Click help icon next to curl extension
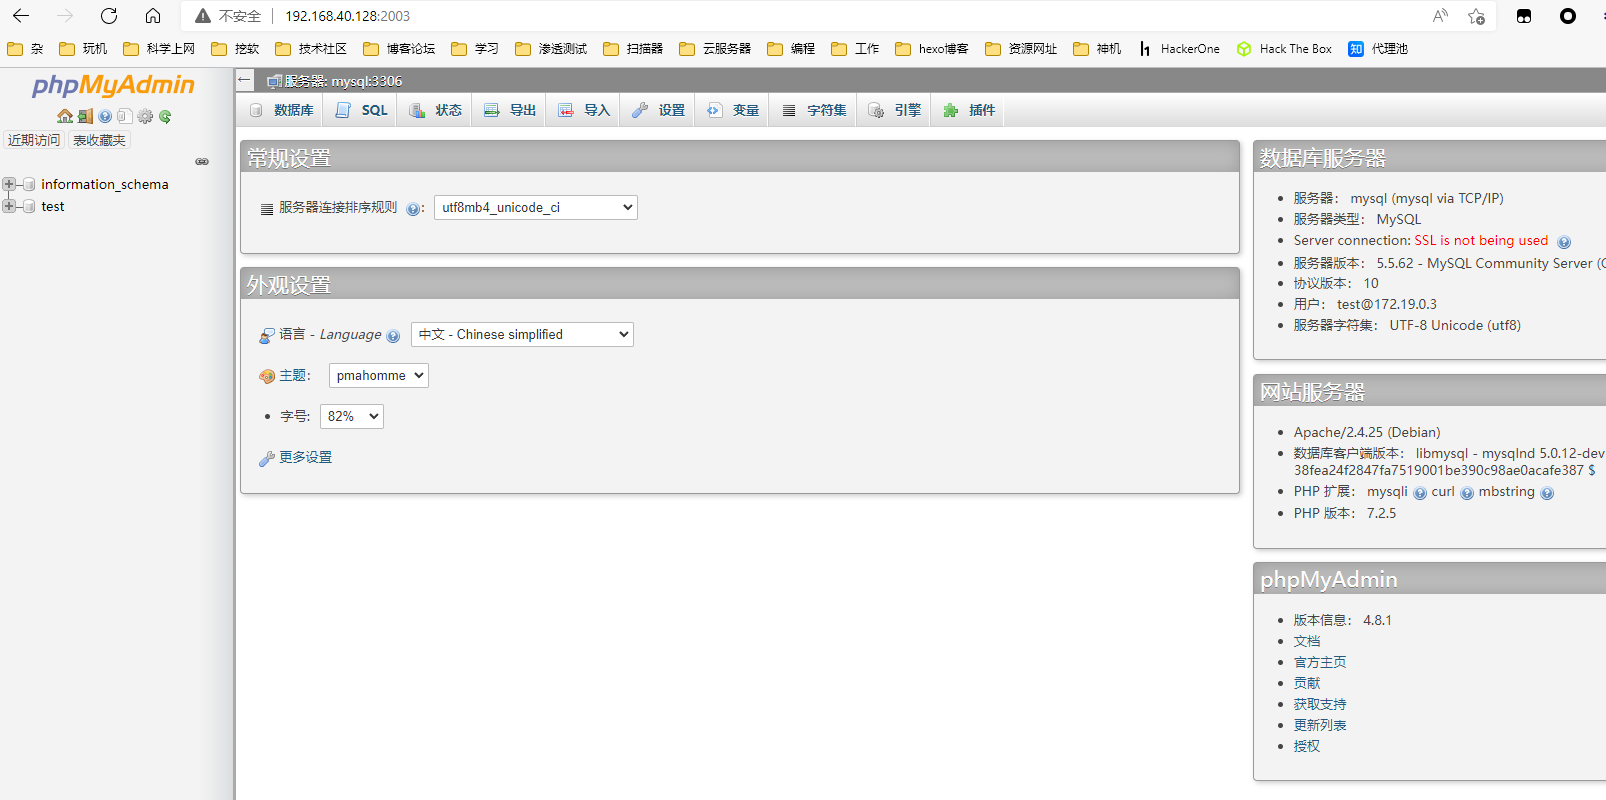Screen dimensions: 1606x800 coord(1467,493)
